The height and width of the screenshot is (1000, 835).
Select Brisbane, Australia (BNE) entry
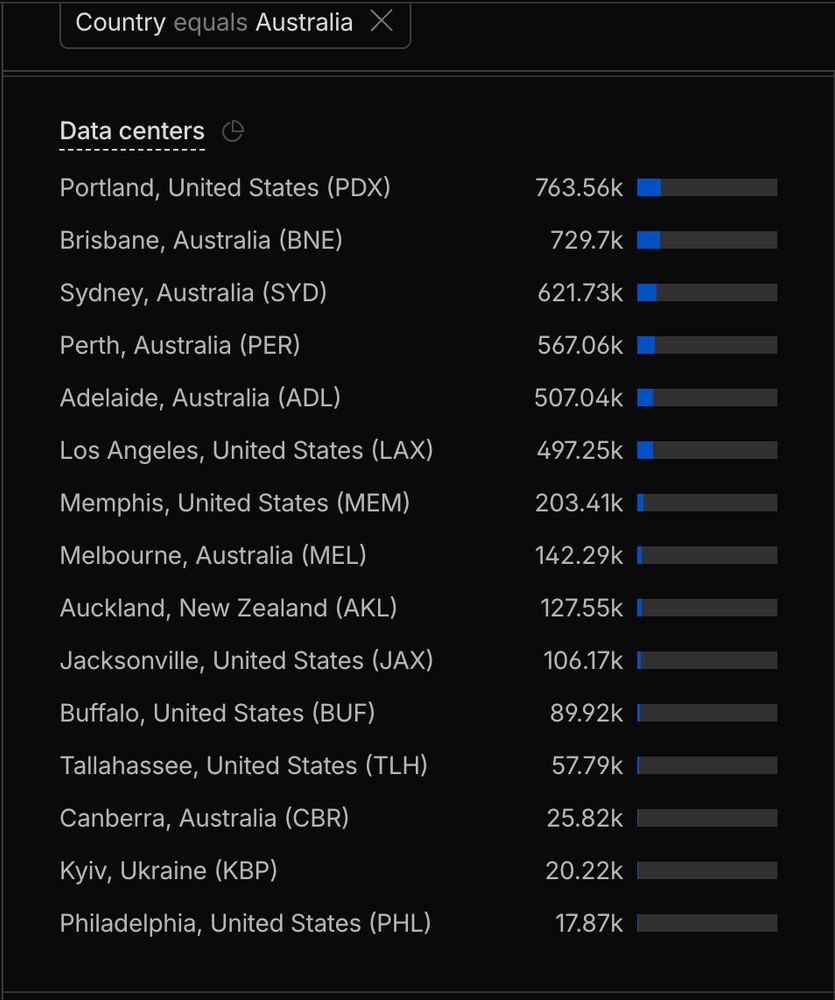(x=418, y=240)
